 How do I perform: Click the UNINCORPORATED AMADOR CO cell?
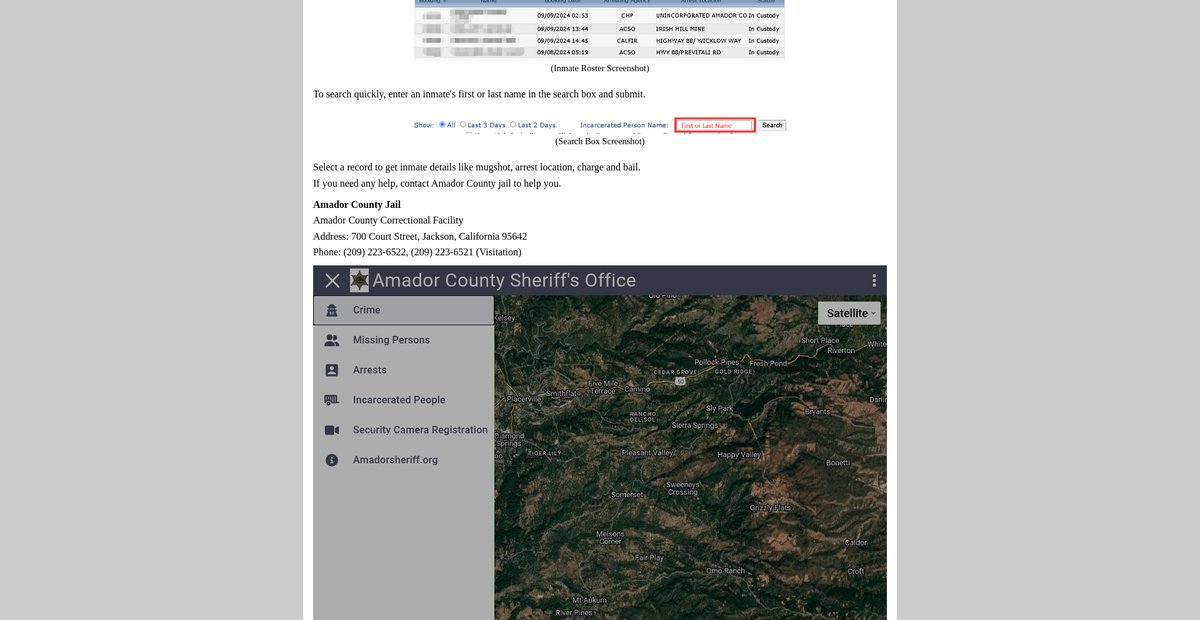(x=701, y=16)
